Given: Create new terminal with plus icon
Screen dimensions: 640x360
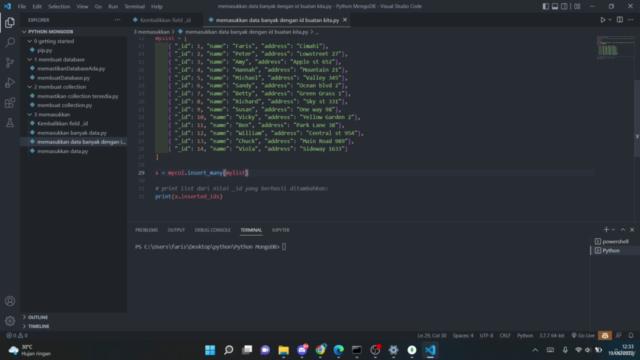Looking at the screenshot, I should coord(606,230).
